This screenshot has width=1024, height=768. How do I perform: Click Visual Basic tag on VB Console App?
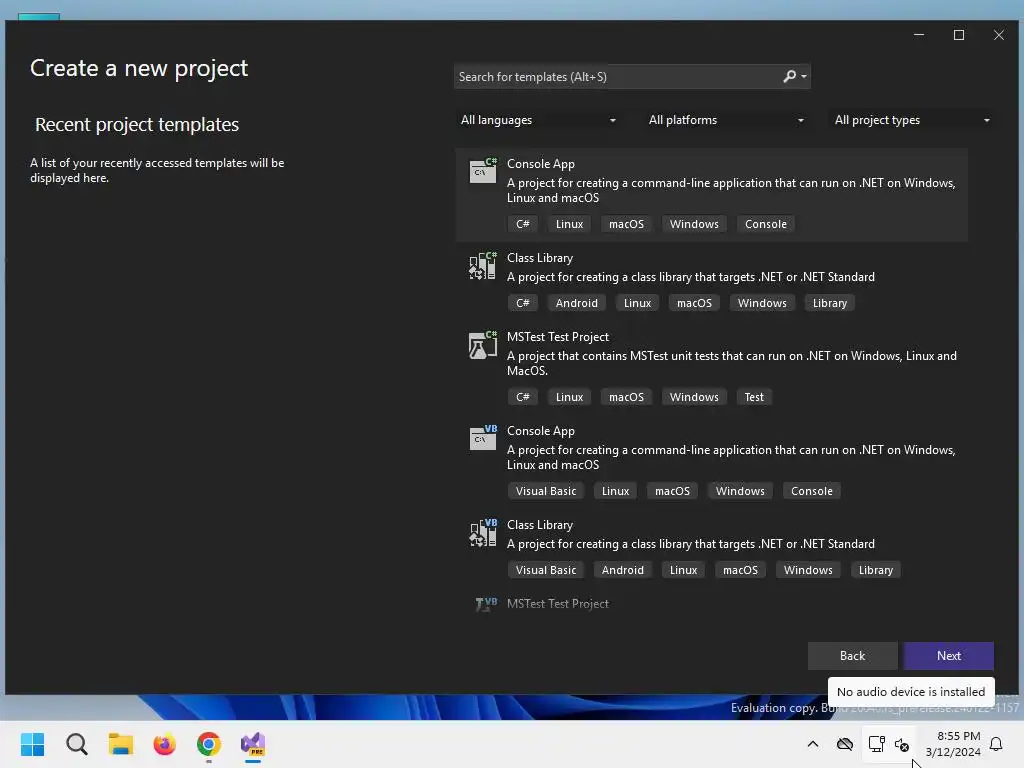click(546, 491)
